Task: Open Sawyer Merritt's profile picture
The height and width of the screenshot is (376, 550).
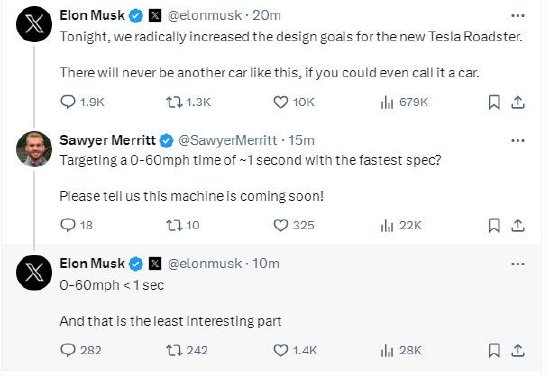Action: pos(34,149)
